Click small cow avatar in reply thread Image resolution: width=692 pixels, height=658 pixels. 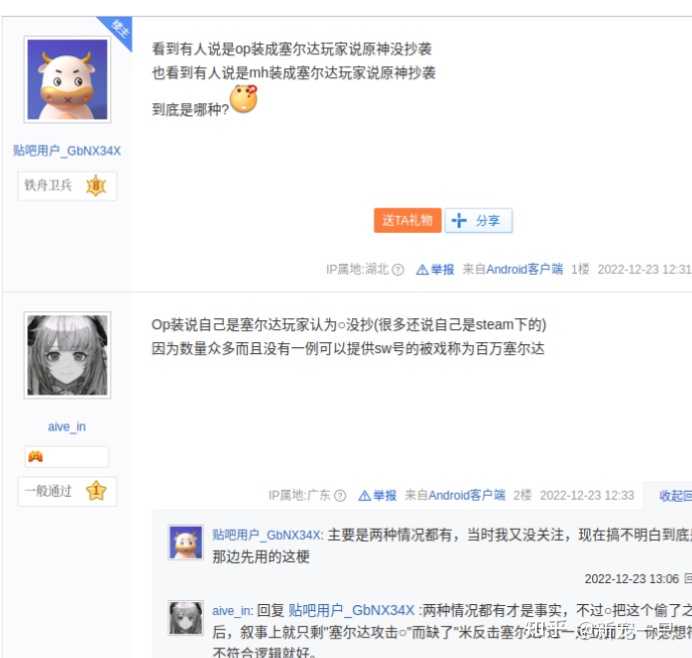[186, 543]
